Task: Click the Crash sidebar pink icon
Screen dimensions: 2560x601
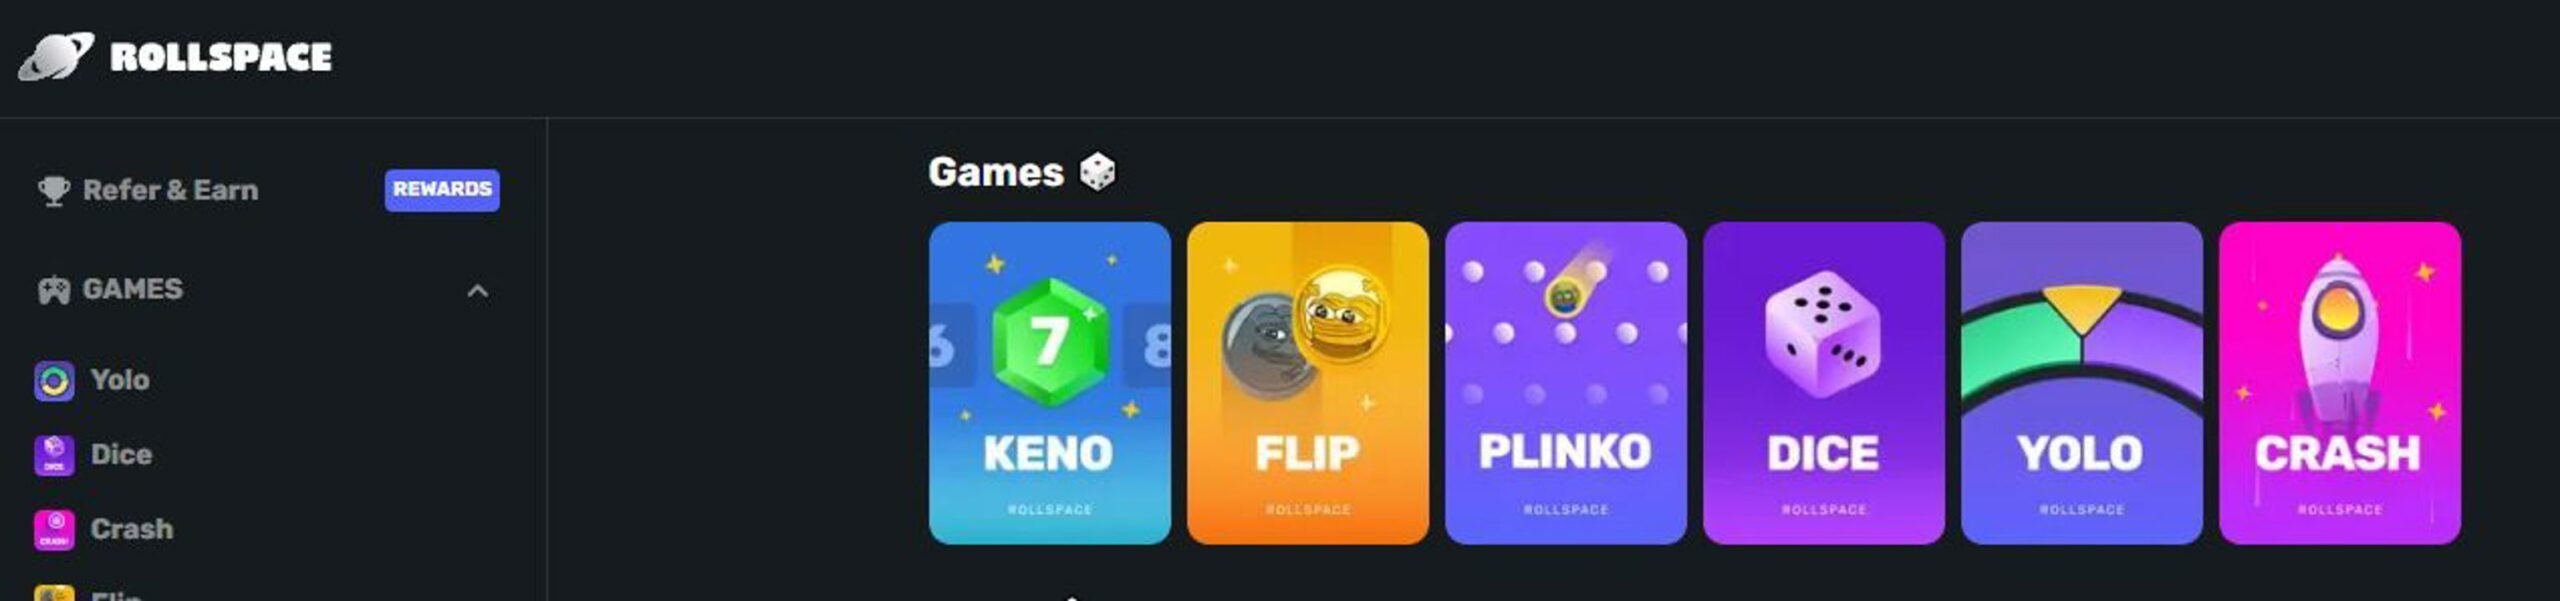Action: pyautogui.click(x=54, y=529)
